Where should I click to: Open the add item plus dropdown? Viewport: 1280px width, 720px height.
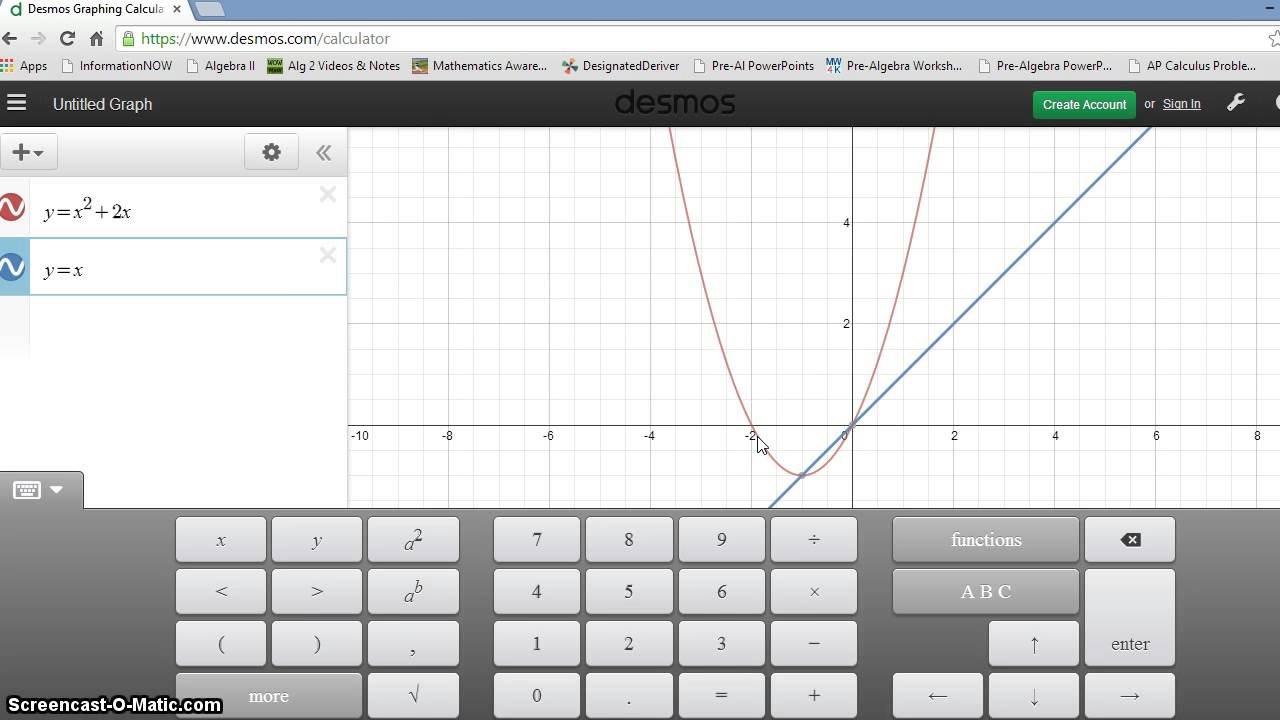click(x=28, y=152)
